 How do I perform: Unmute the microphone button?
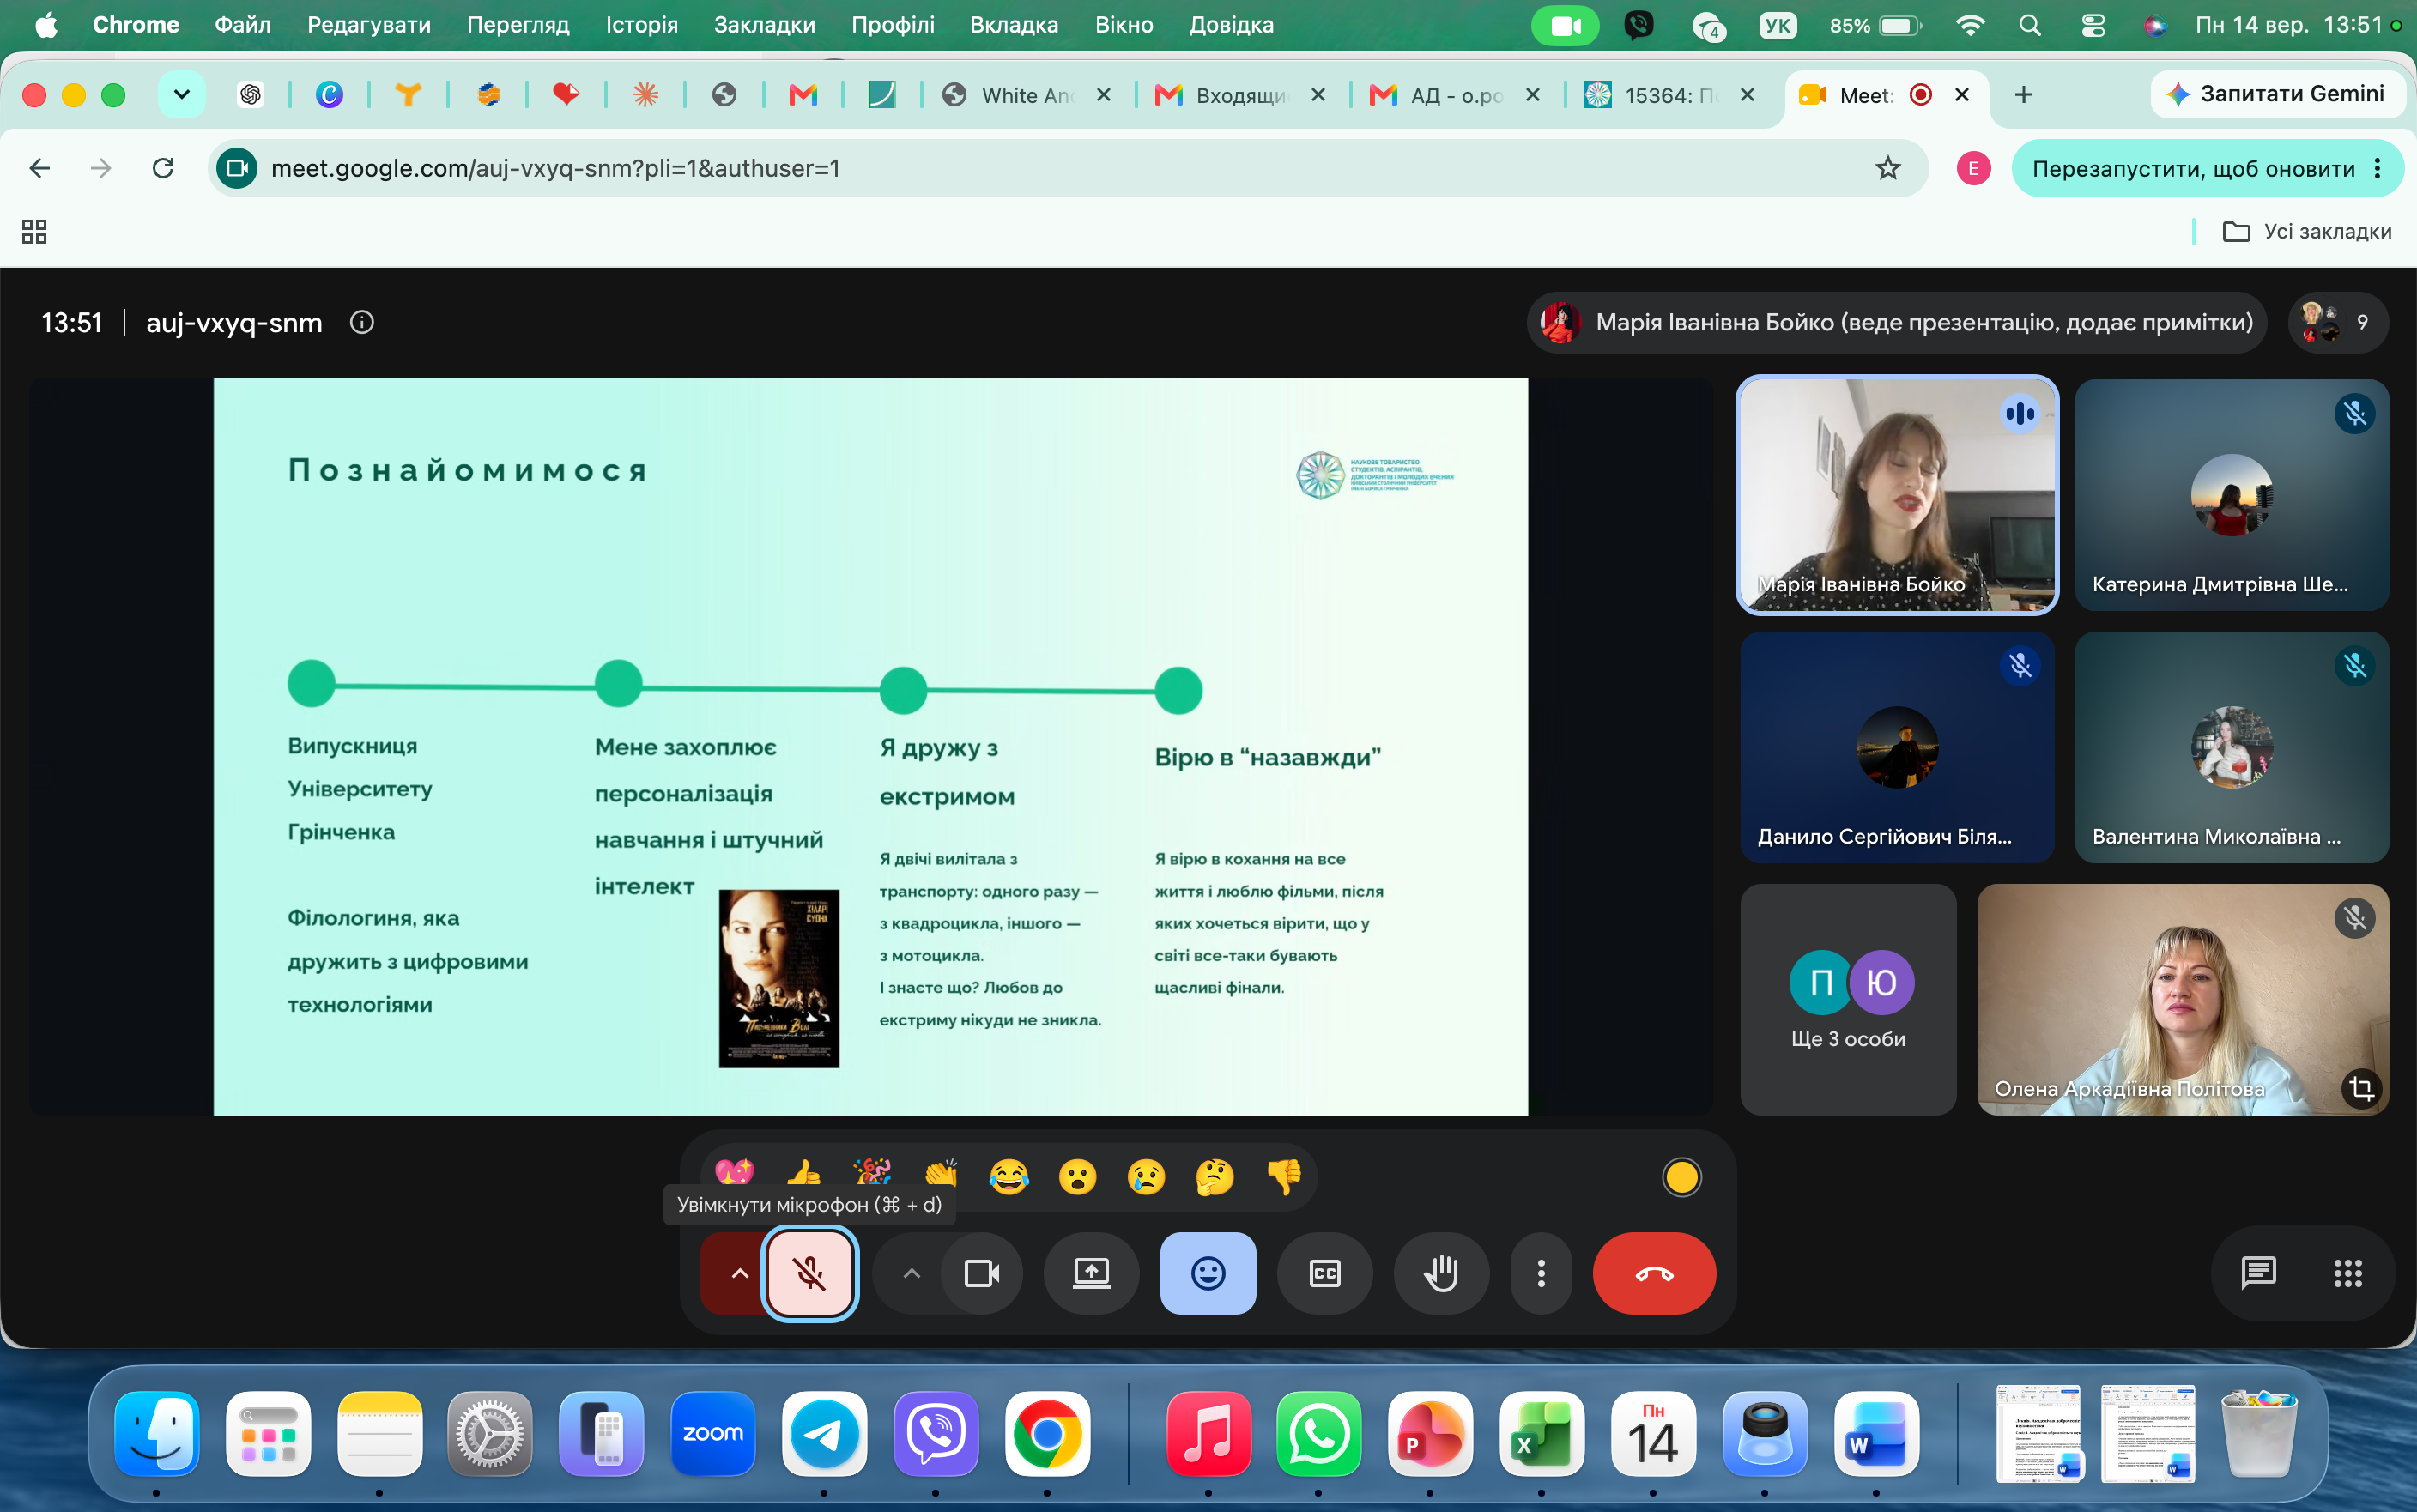pyautogui.click(x=809, y=1273)
